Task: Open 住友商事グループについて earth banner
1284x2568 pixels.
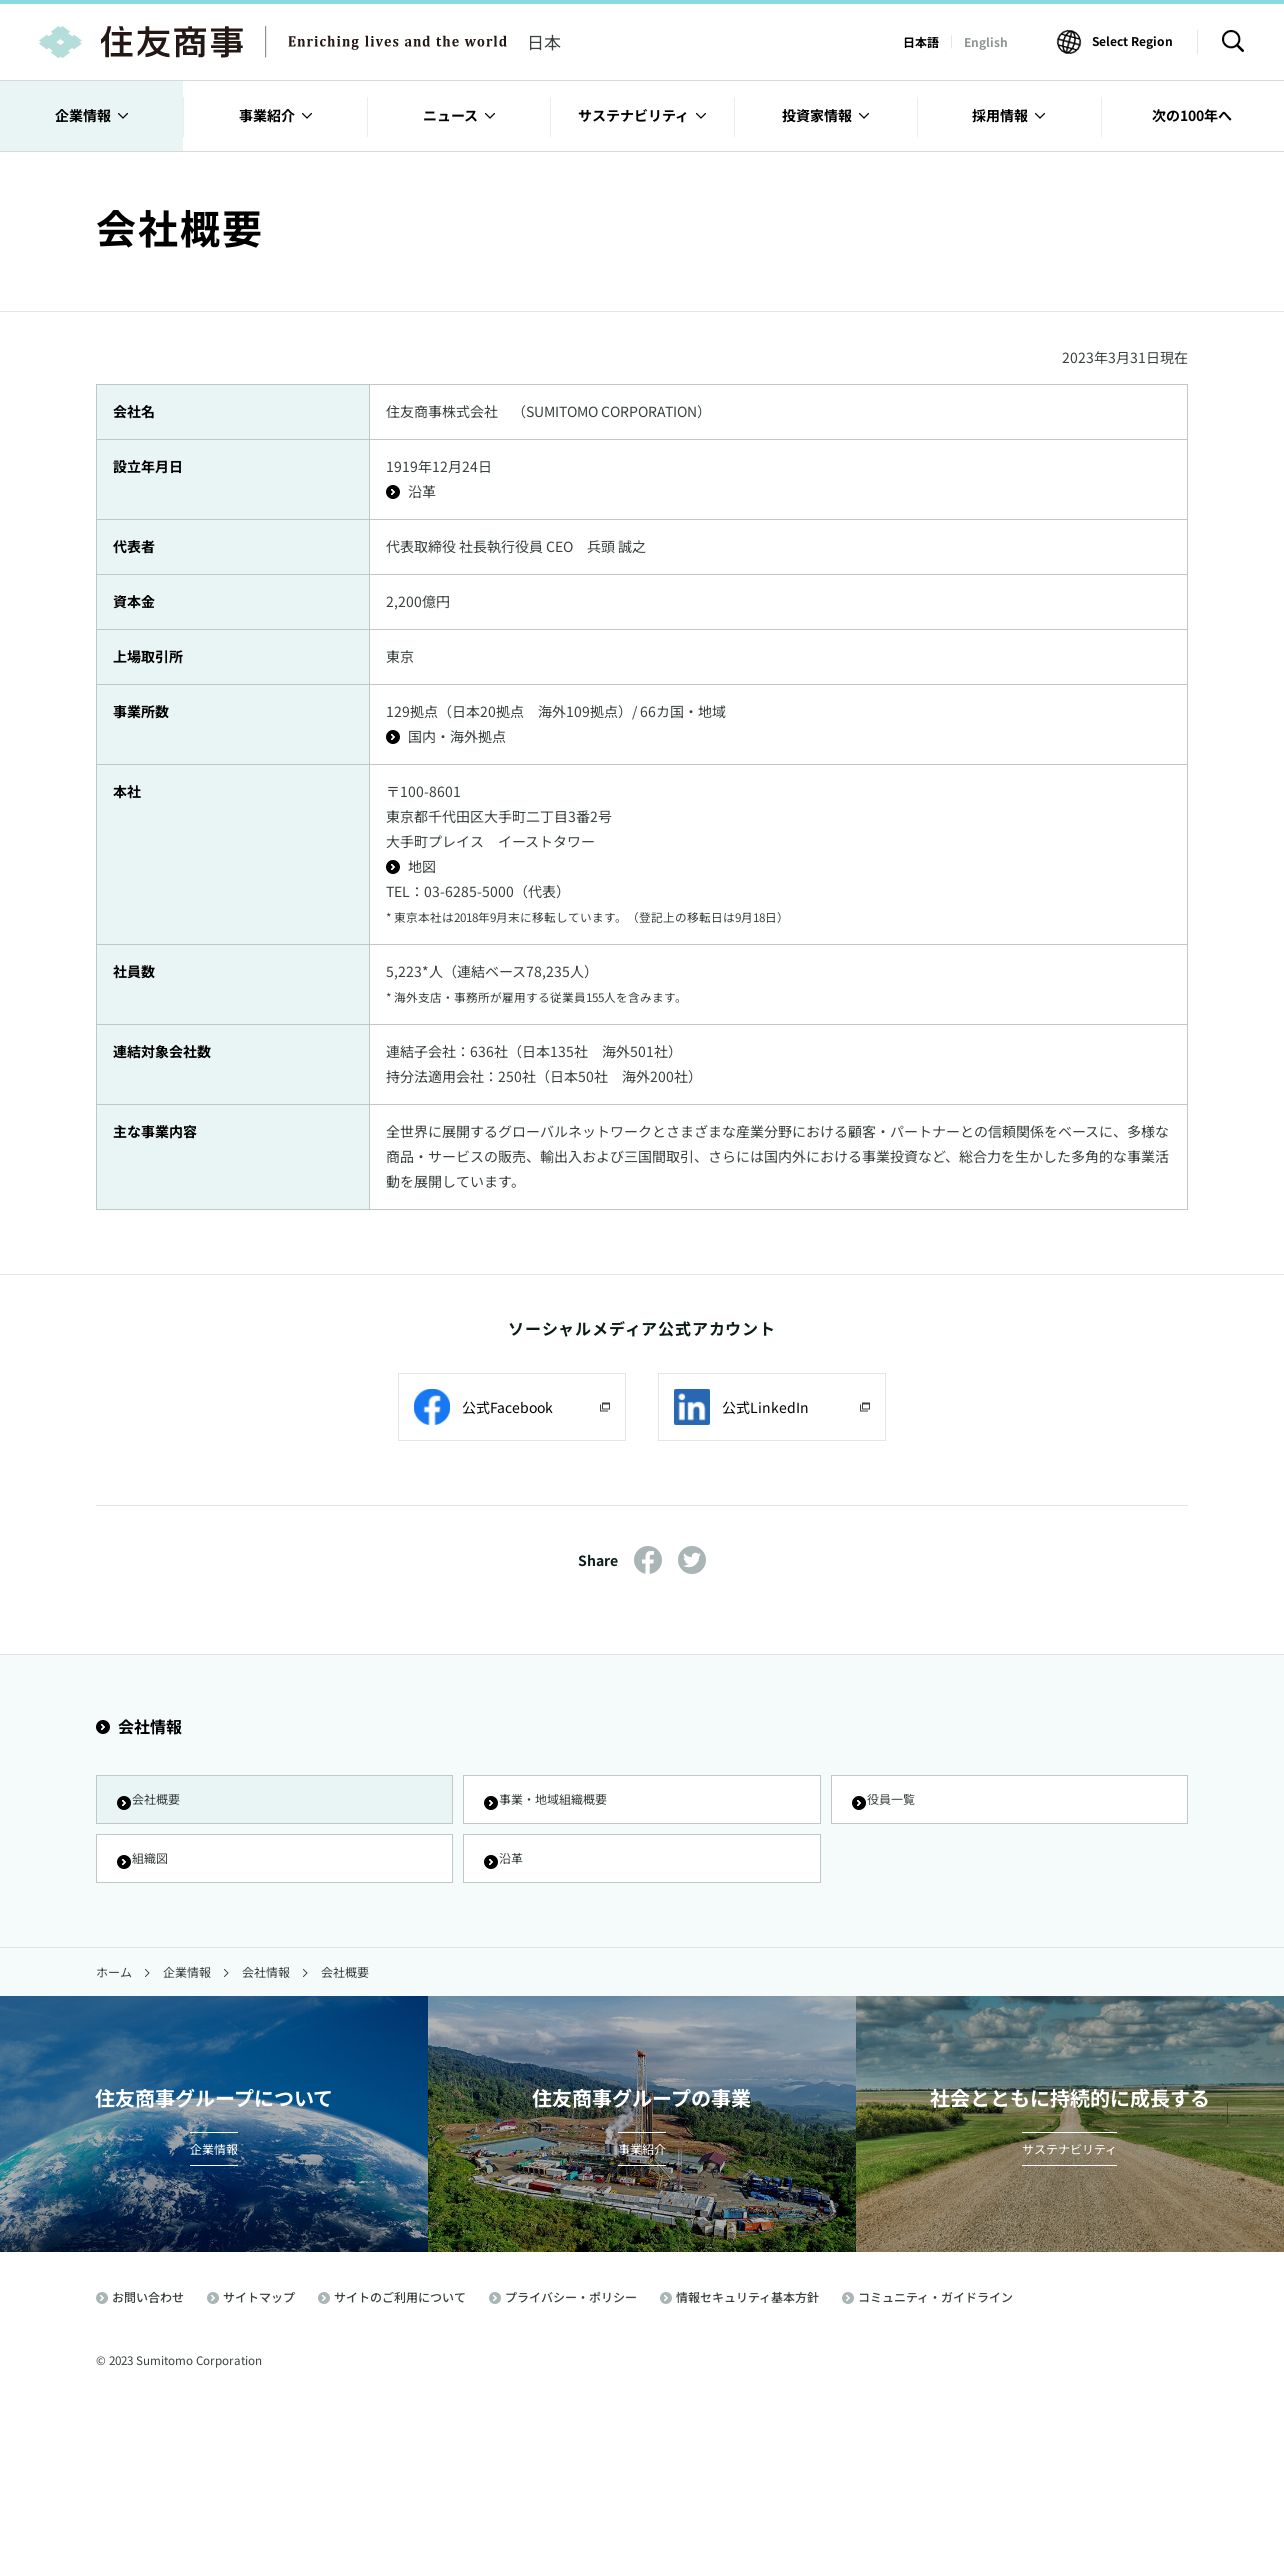Action: click(214, 2124)
